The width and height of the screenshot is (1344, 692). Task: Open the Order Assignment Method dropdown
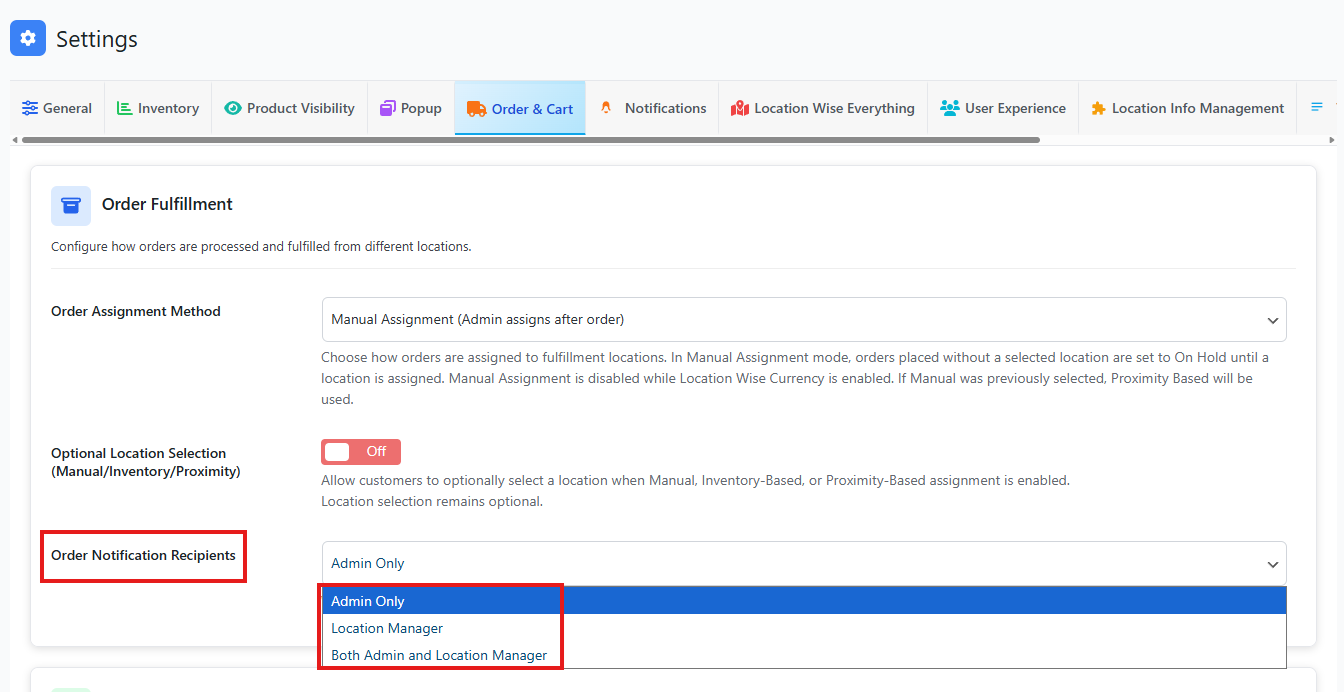pos(804,320)
